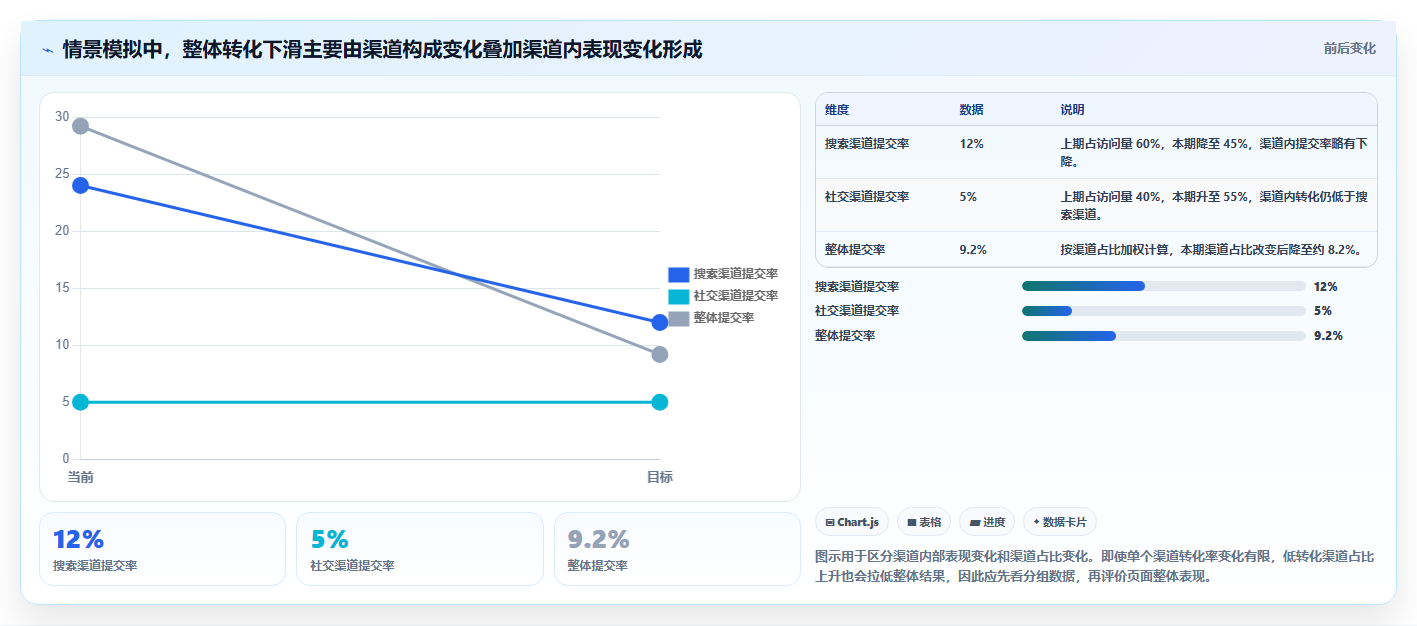The image size is (1417, 626).
Task: Click cyan 社交渠道提交率 point at 目标
Action: click(660, 402)
